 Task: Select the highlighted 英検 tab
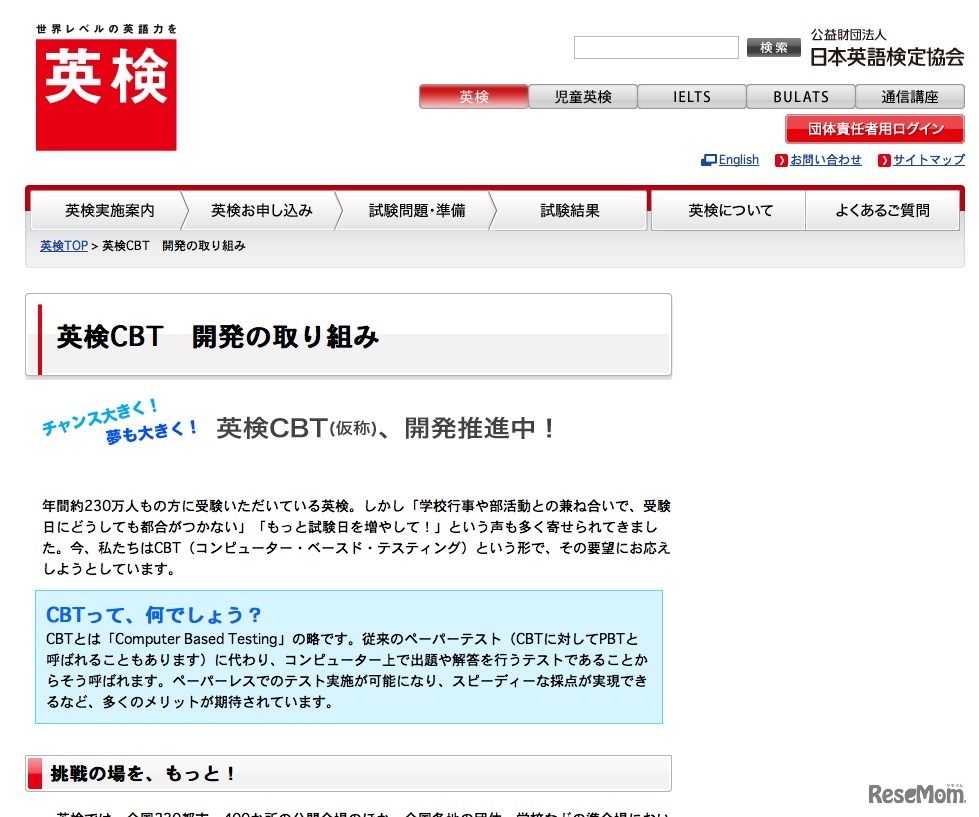point(473,96)
